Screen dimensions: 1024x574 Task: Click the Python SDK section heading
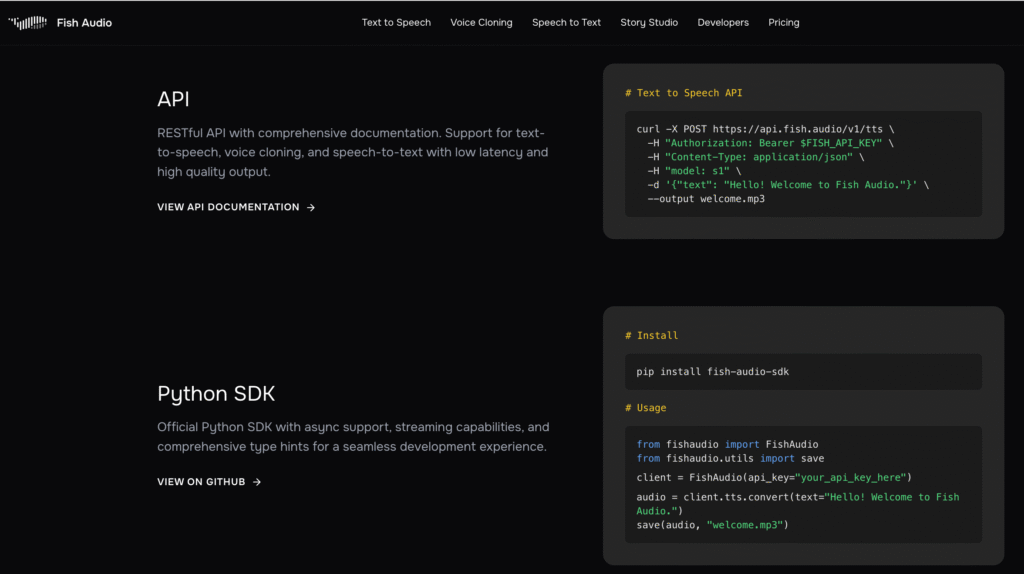(x=216, y=394)
